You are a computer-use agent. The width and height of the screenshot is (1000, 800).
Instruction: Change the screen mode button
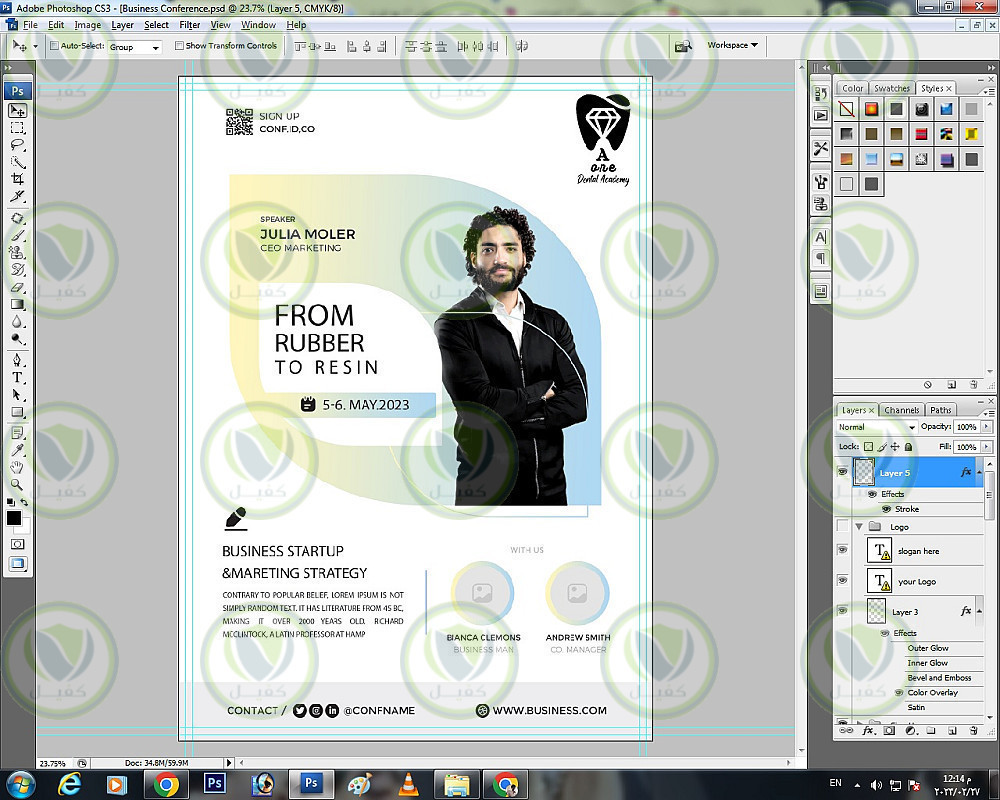17,564
